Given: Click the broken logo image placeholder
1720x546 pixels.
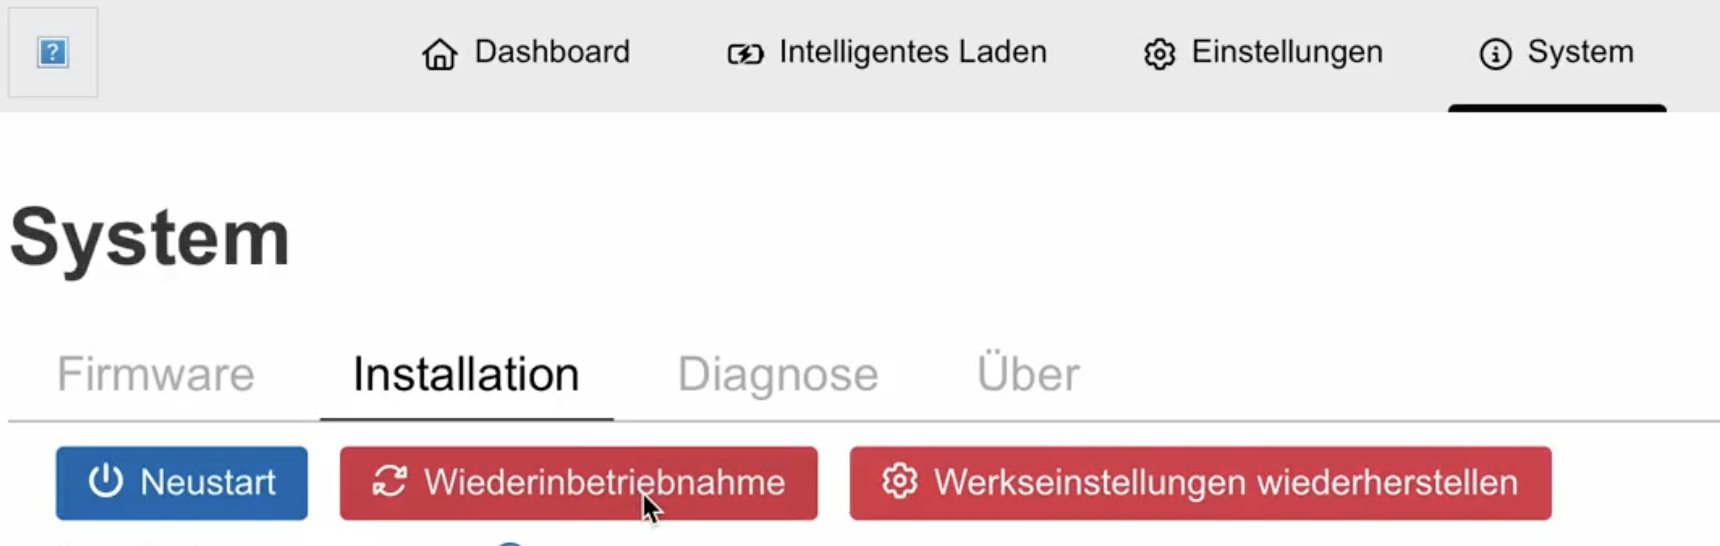Looking at the screenshot, I should point(53,52).
